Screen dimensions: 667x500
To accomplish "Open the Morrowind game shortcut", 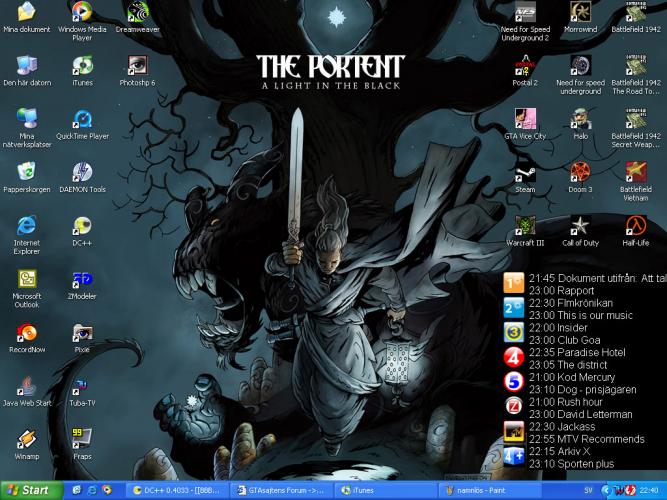I will click(x=580, y=13).
